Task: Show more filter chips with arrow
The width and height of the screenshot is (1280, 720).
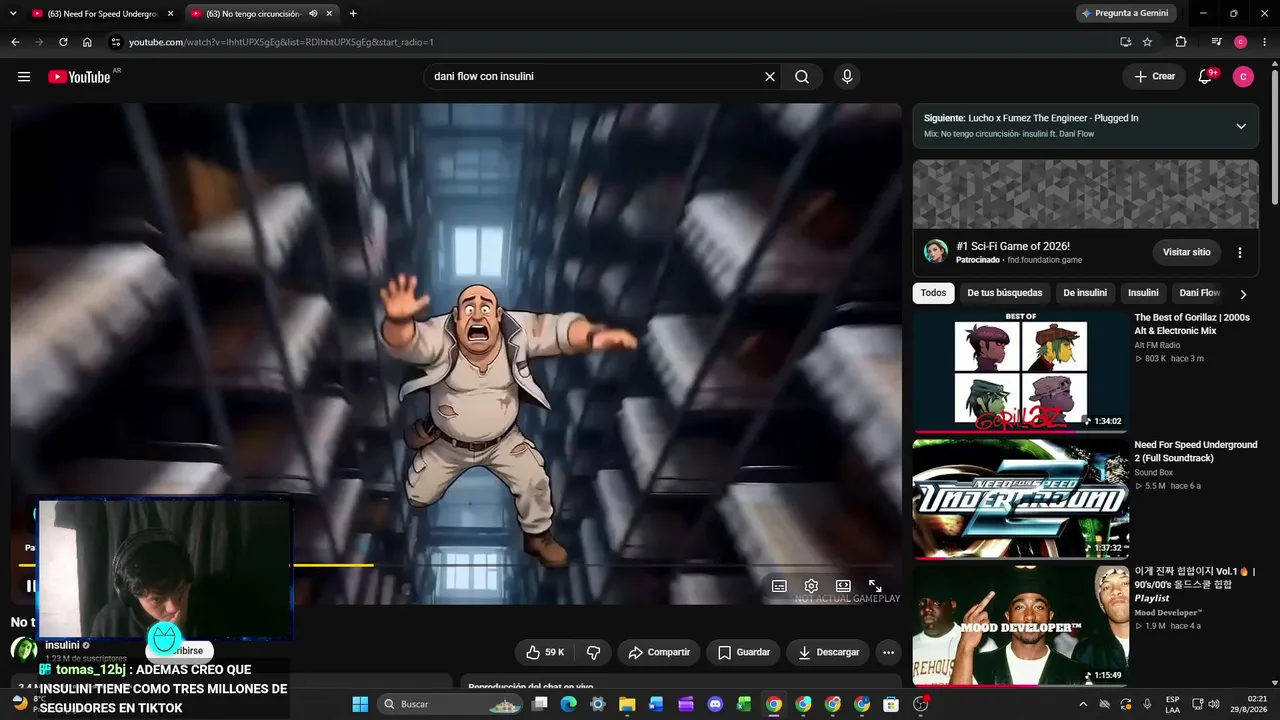Action: (1243, 294)
